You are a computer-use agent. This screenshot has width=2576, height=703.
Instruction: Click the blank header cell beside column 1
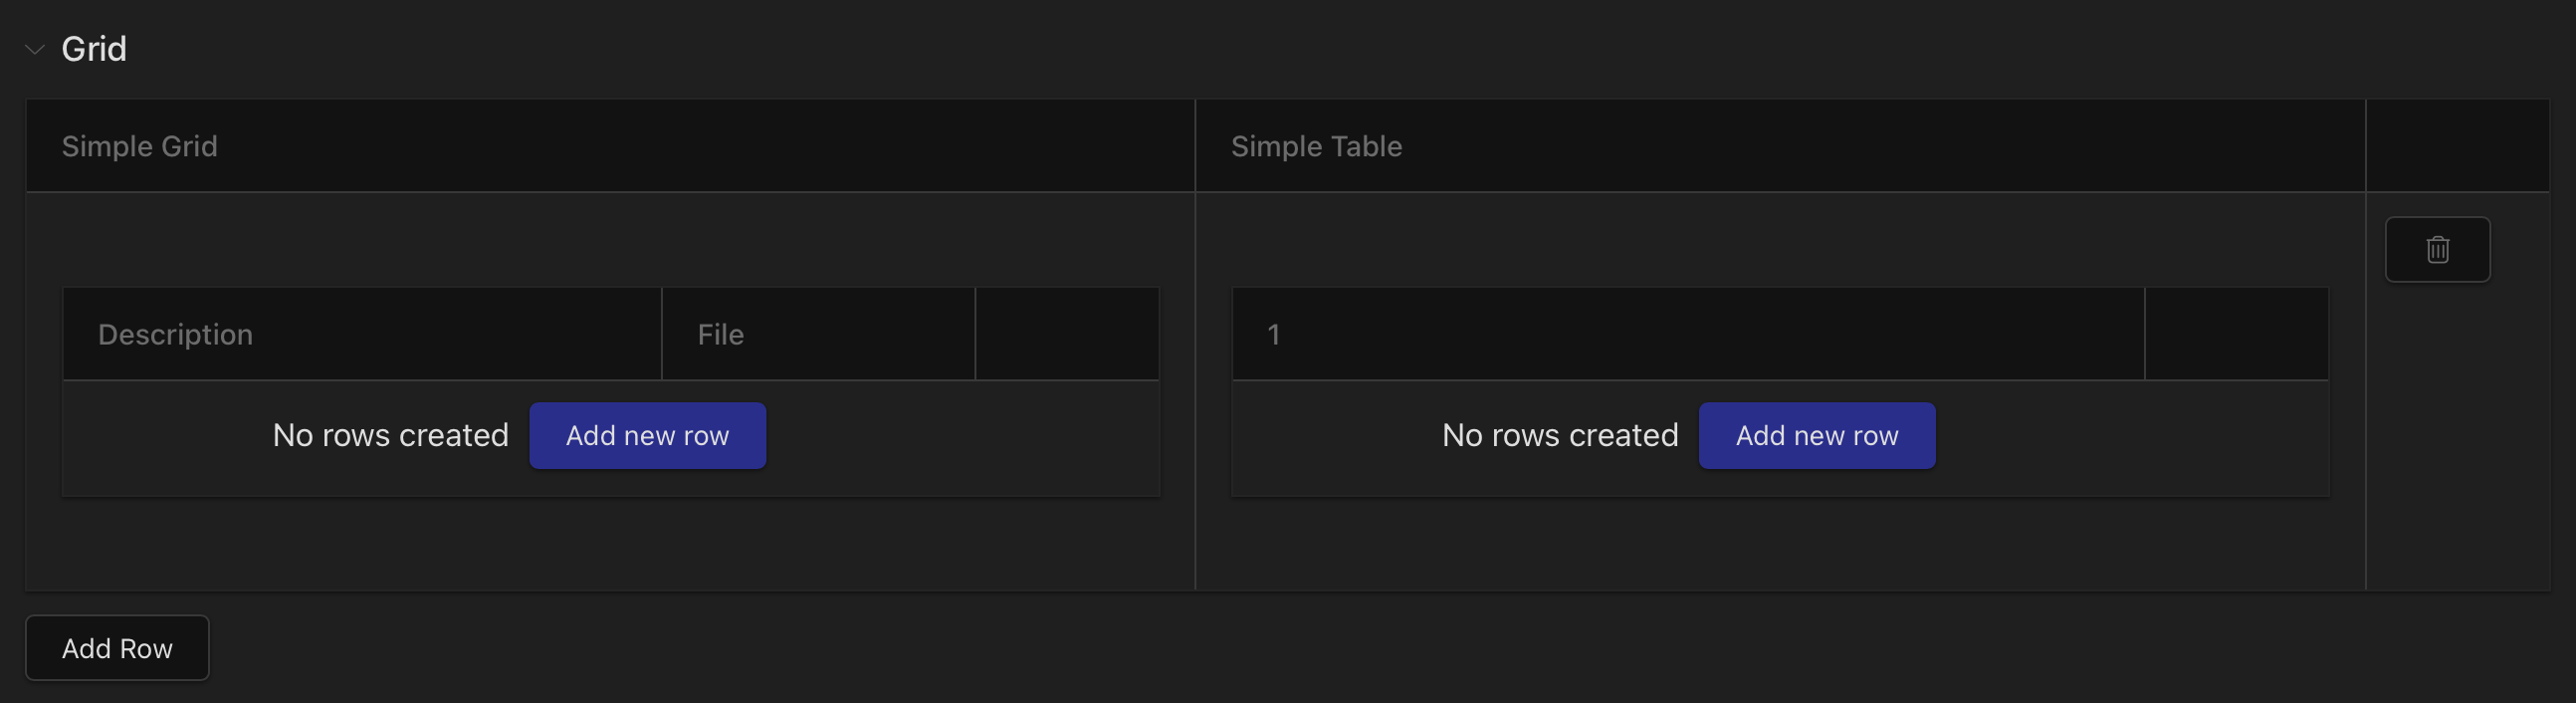pos(2236,334)
